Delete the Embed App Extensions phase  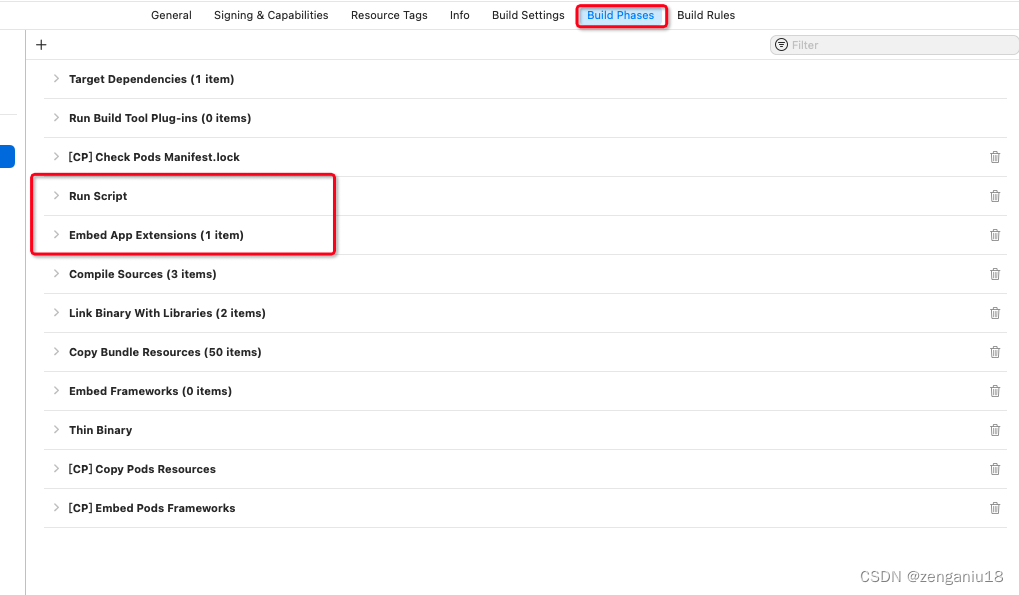point(994,235)
